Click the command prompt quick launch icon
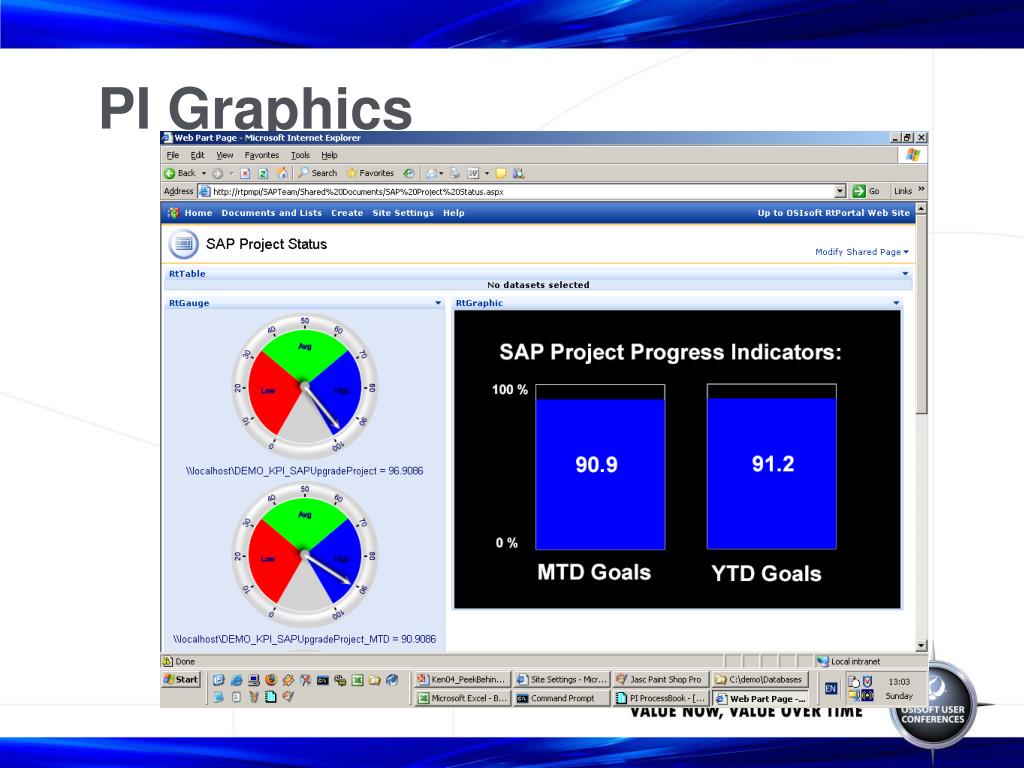This screenshot has width=1024, height=768. pyautogui.click(x=323, y=680)
